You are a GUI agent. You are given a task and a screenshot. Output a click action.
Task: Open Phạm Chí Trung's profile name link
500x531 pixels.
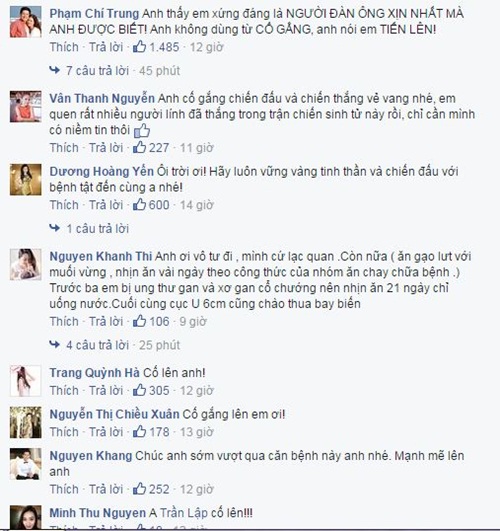(x=94, y=14)
